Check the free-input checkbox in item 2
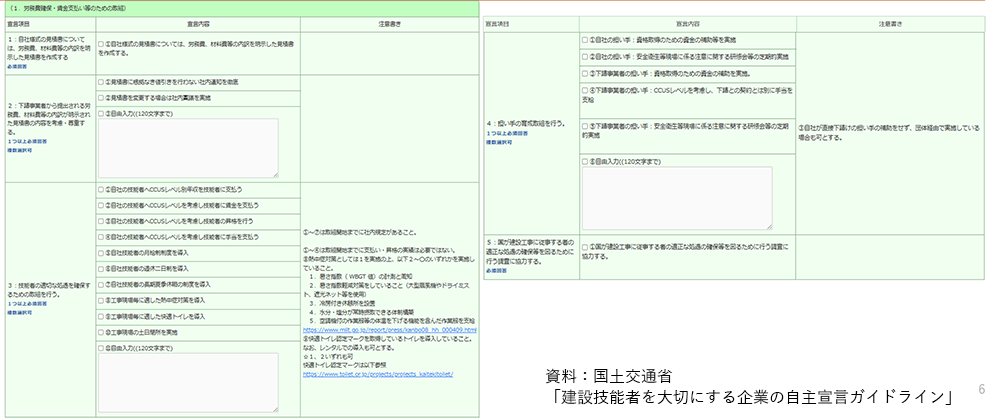Screen dimensions: 990x418 (102, 113)
